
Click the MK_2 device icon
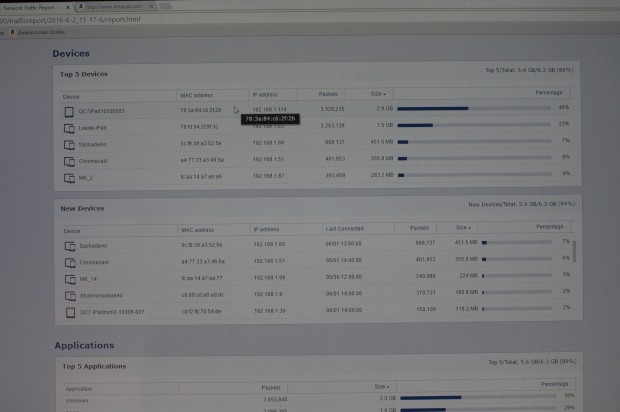(x=69, y=176)
